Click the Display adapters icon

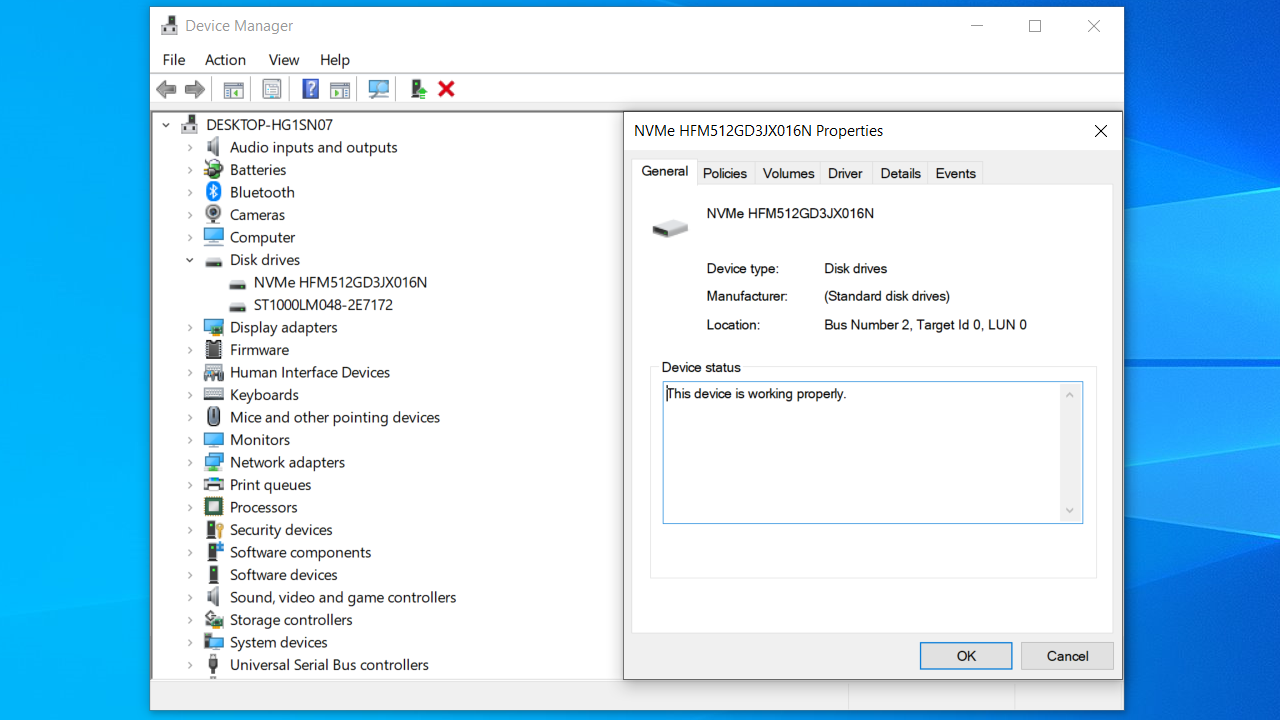pos(213,327)
